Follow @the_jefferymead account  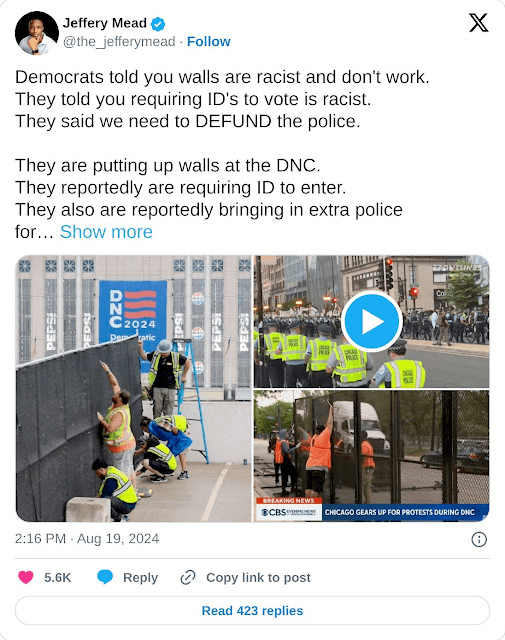(209, 42)
